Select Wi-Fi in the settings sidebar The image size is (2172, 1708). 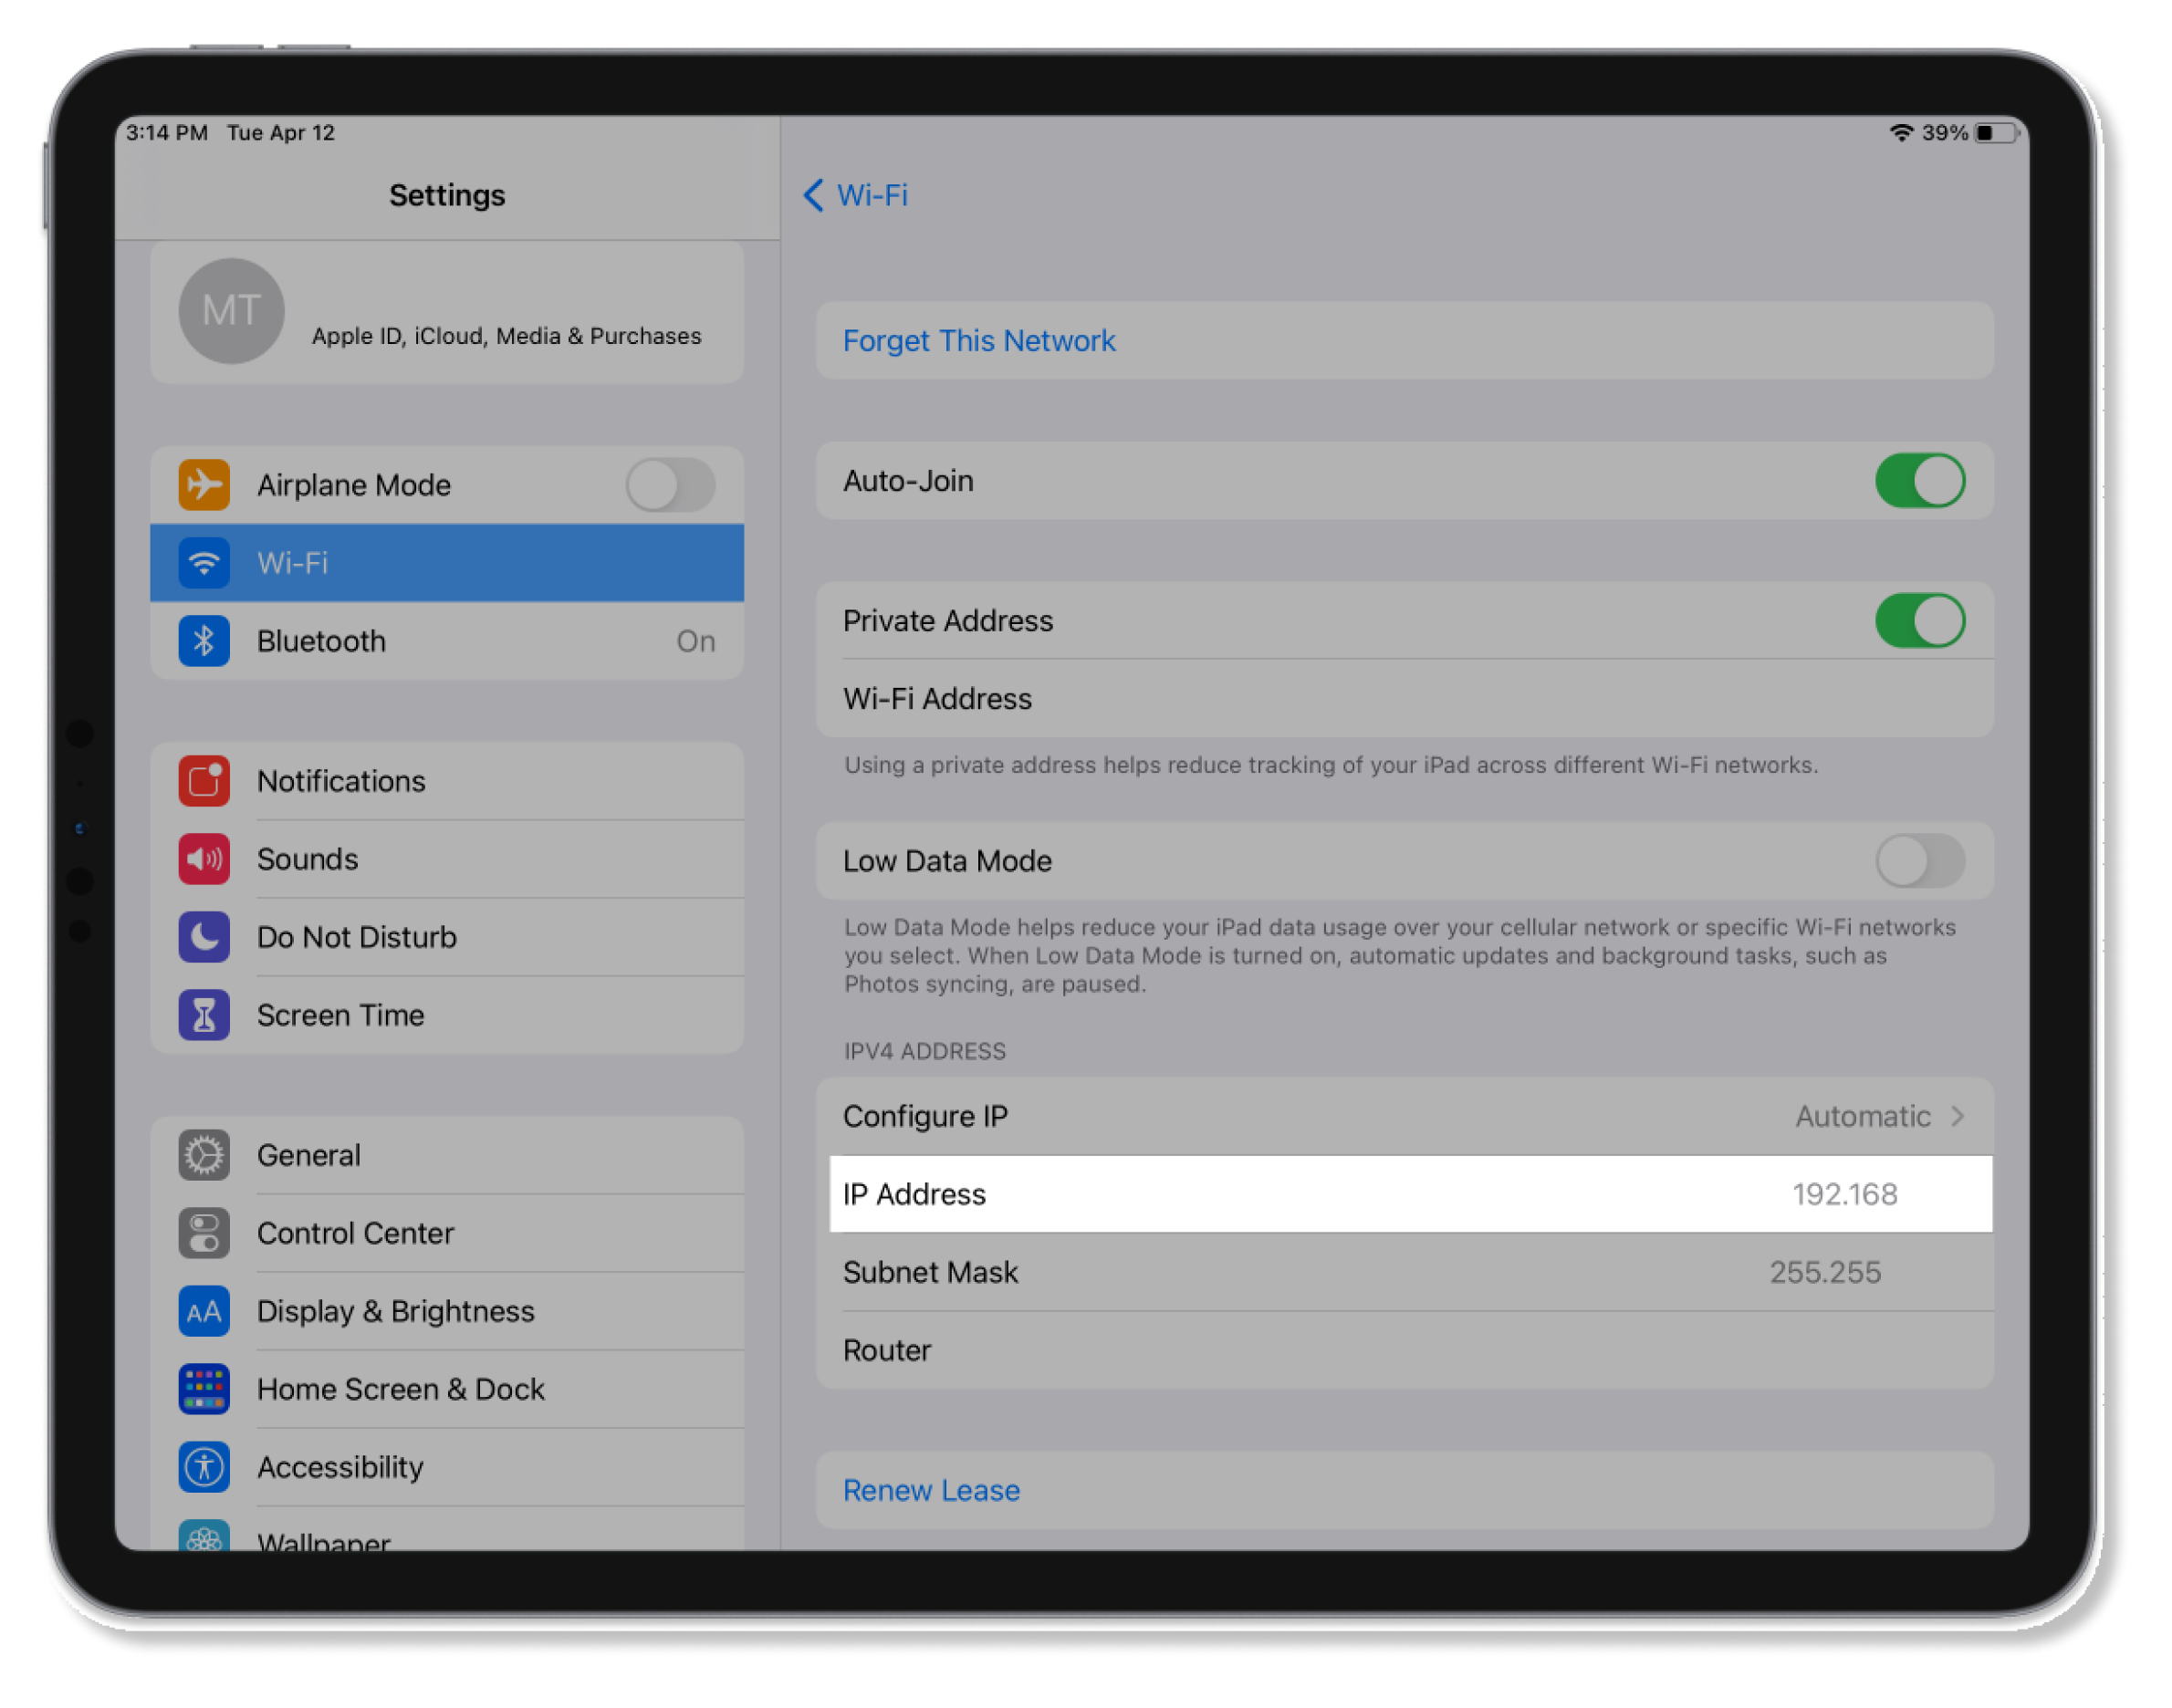coord(447,563)
